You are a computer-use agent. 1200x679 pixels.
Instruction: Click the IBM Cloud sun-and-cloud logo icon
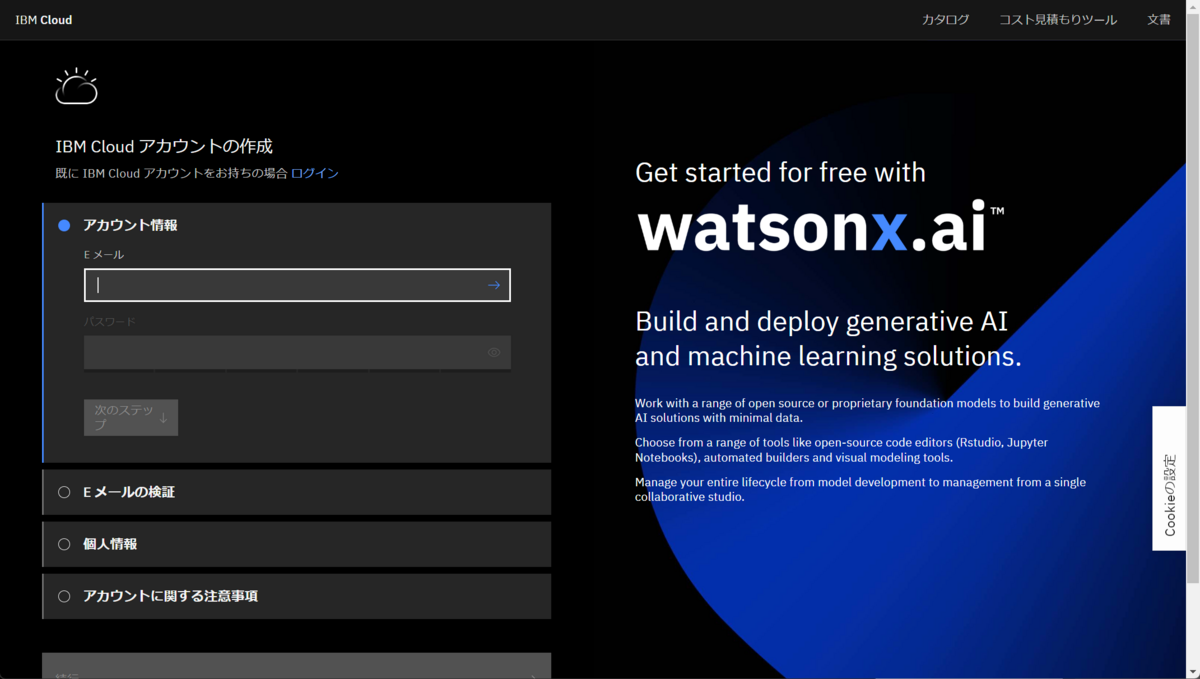coord(77,86)
